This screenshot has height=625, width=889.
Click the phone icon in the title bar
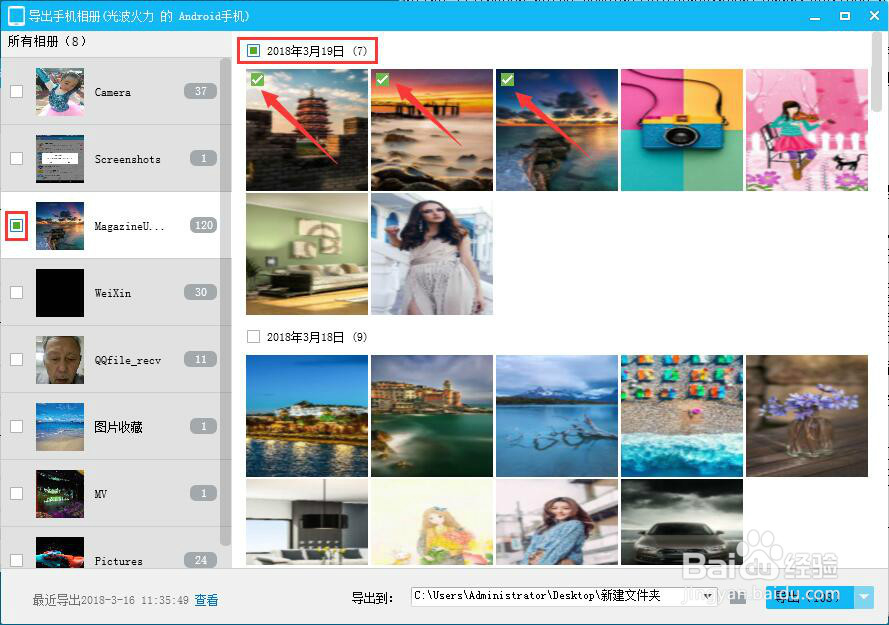click(14, 15)
